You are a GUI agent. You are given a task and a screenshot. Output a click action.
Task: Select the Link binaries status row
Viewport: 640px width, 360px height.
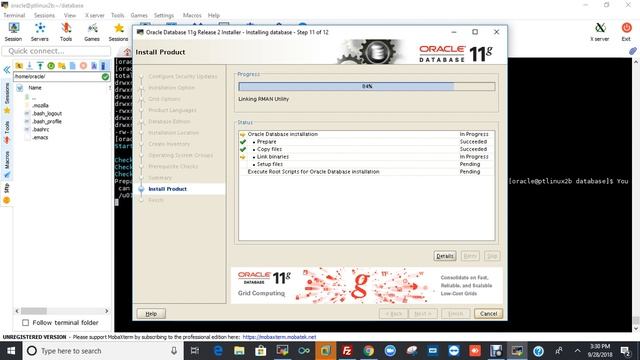point(366,157)
